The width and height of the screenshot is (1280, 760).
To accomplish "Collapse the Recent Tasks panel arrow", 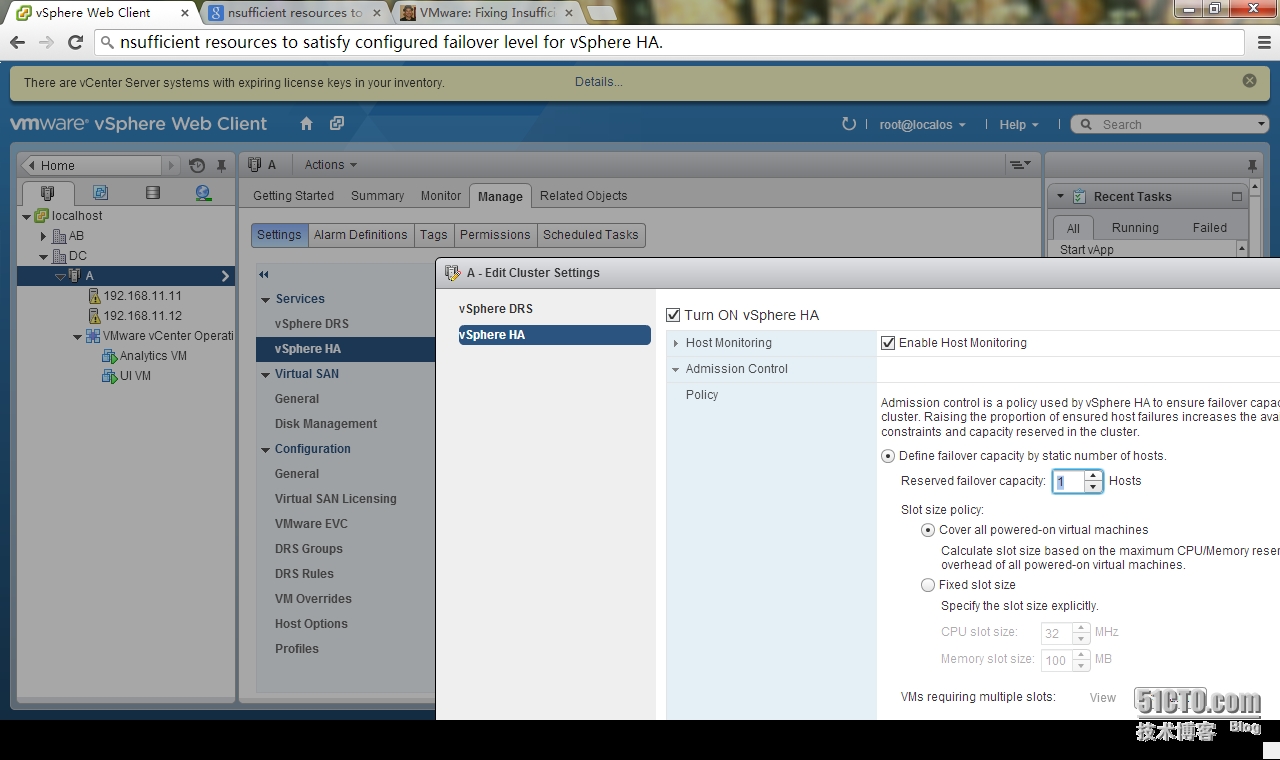I will point(1060,197).
